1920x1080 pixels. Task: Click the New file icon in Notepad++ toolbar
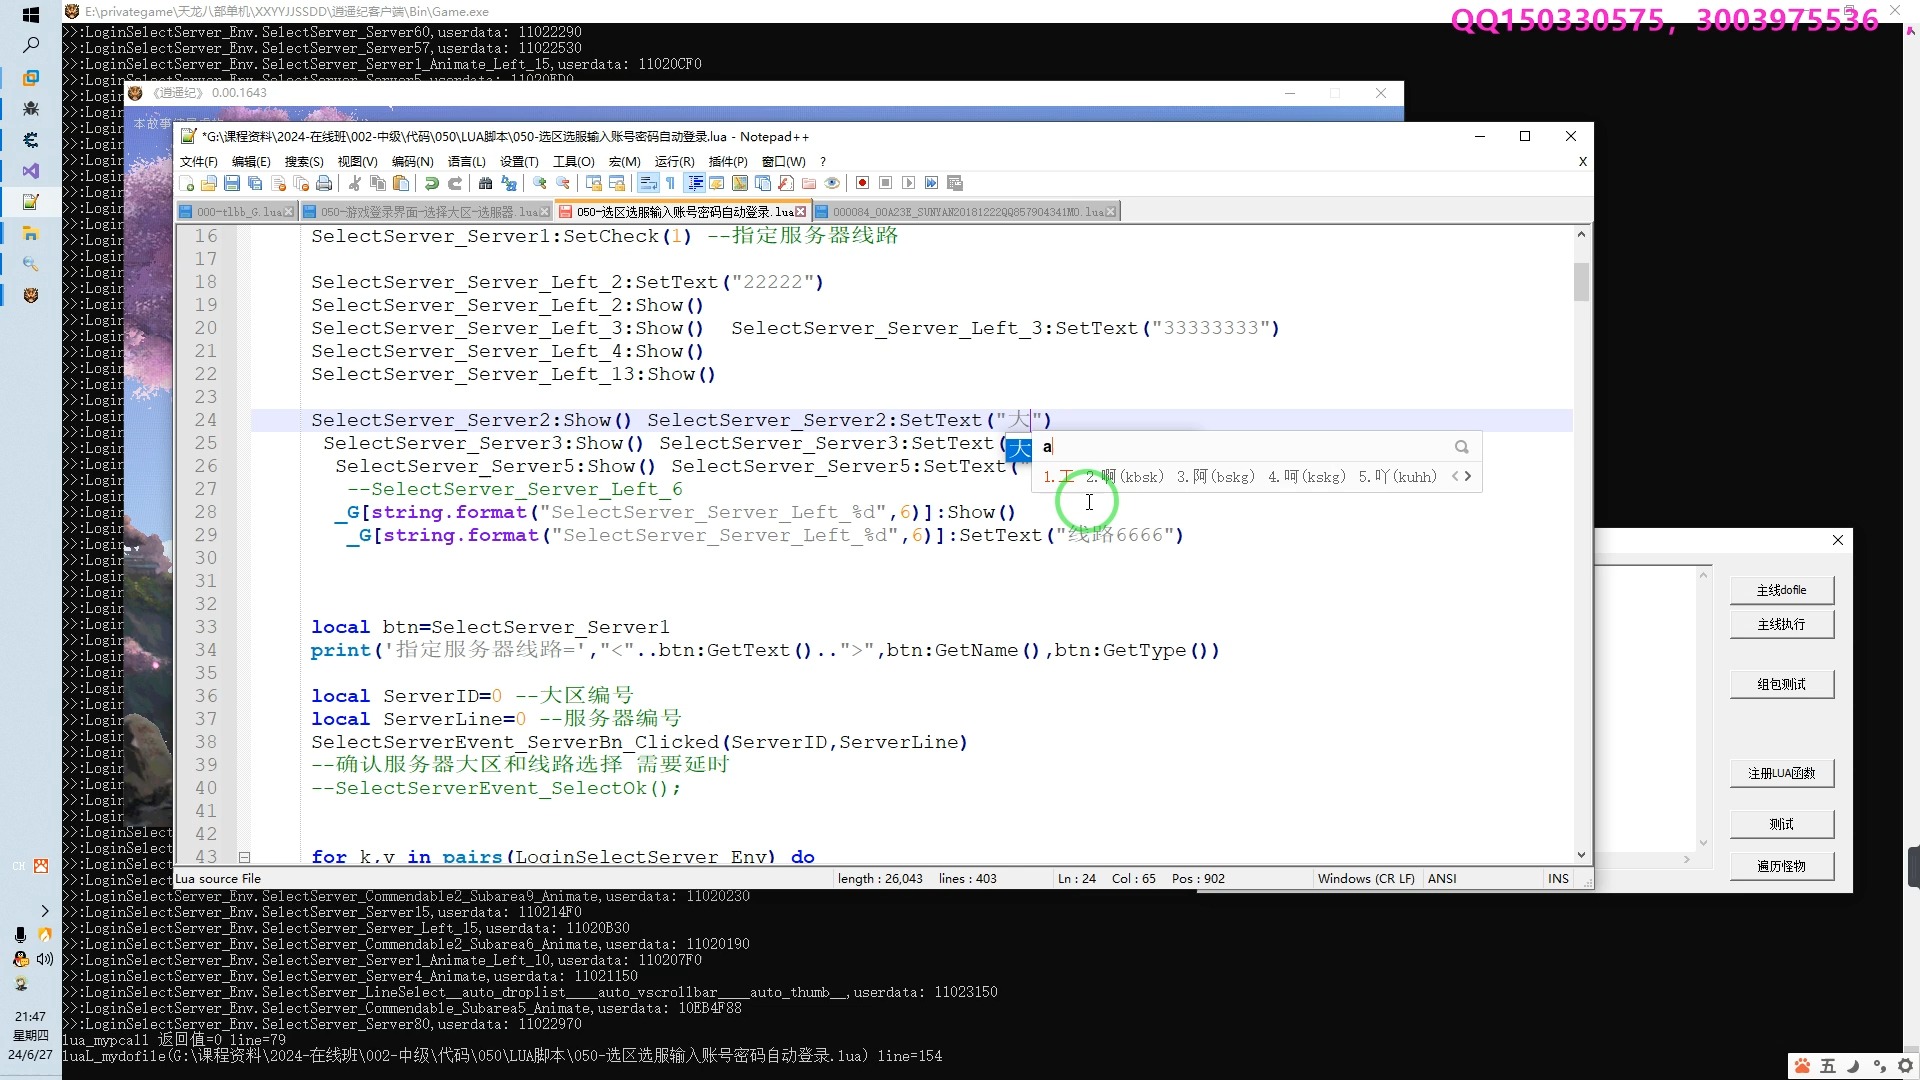pos(187,183)
